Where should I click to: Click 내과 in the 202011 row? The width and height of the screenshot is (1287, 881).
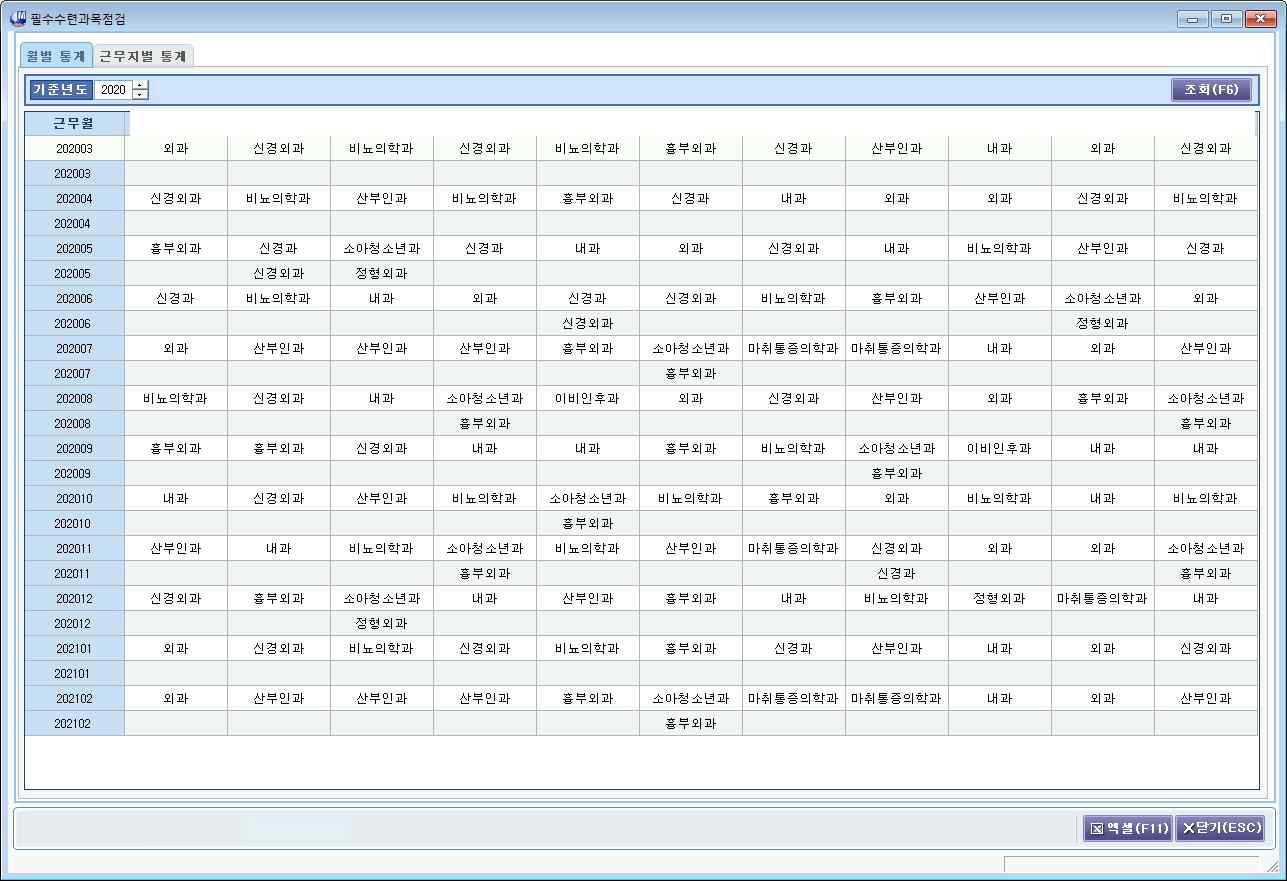click(x=278, y=548)
